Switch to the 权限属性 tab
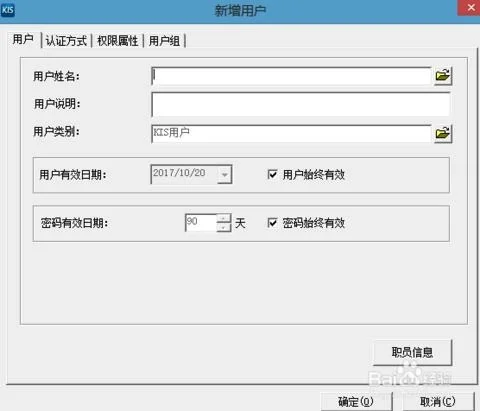The height and width of the screenshot is (411, 480). click(118, 41)
